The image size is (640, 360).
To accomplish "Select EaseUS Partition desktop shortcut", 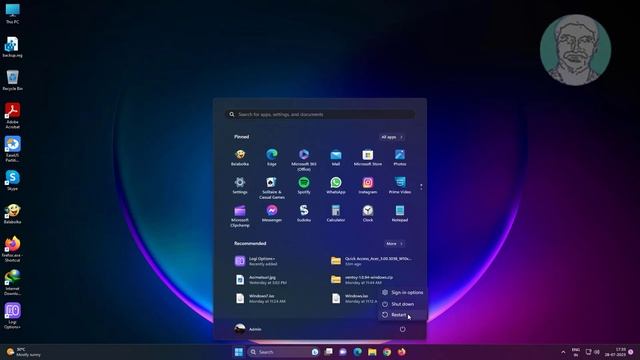I will click(12, 149).
